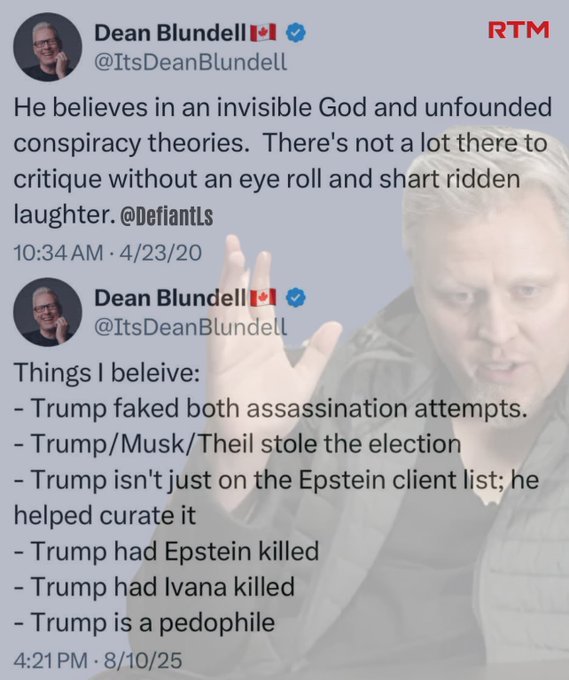
Task: Click the top @ItsDeanBlundell handle
Action: coord(190,62)
